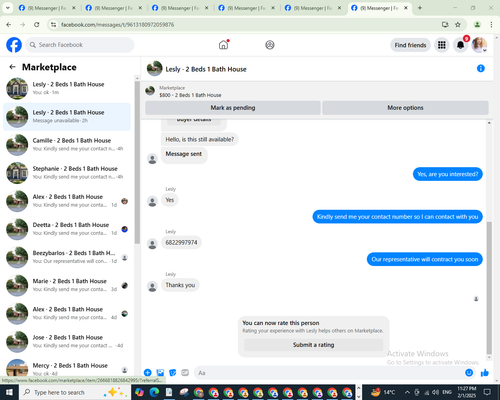Choose a sticker from the composer

click(x=173, y=373)
